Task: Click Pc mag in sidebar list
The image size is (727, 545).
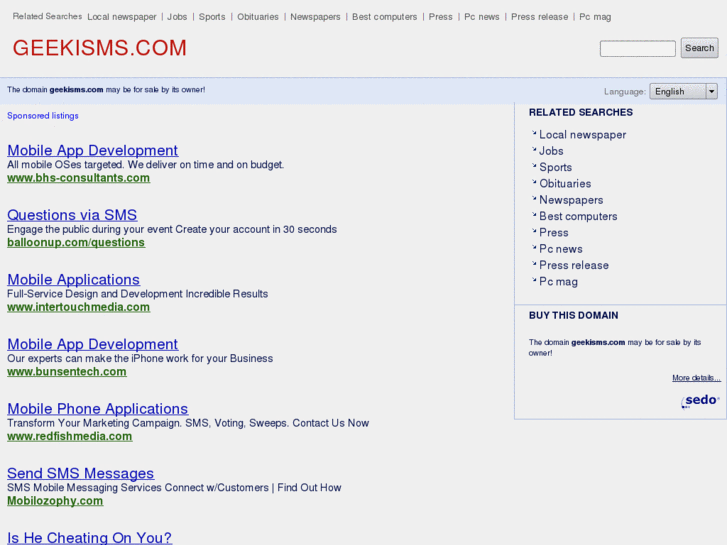Action: point(558,282)
